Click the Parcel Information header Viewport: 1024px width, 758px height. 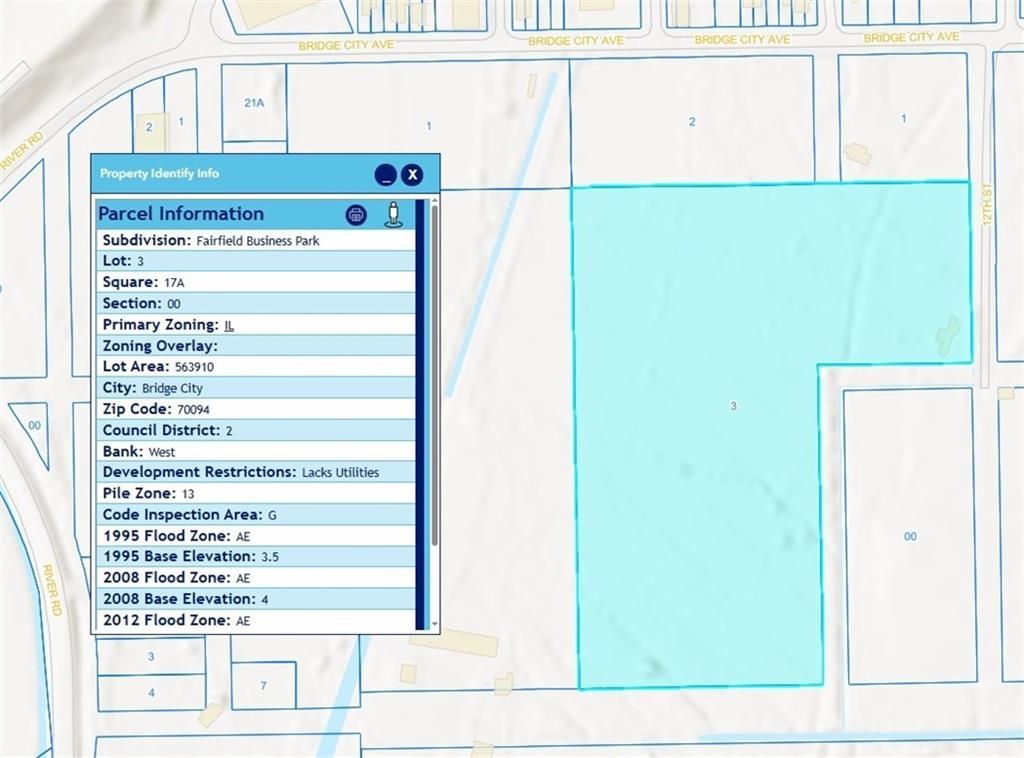coord(181,214)
